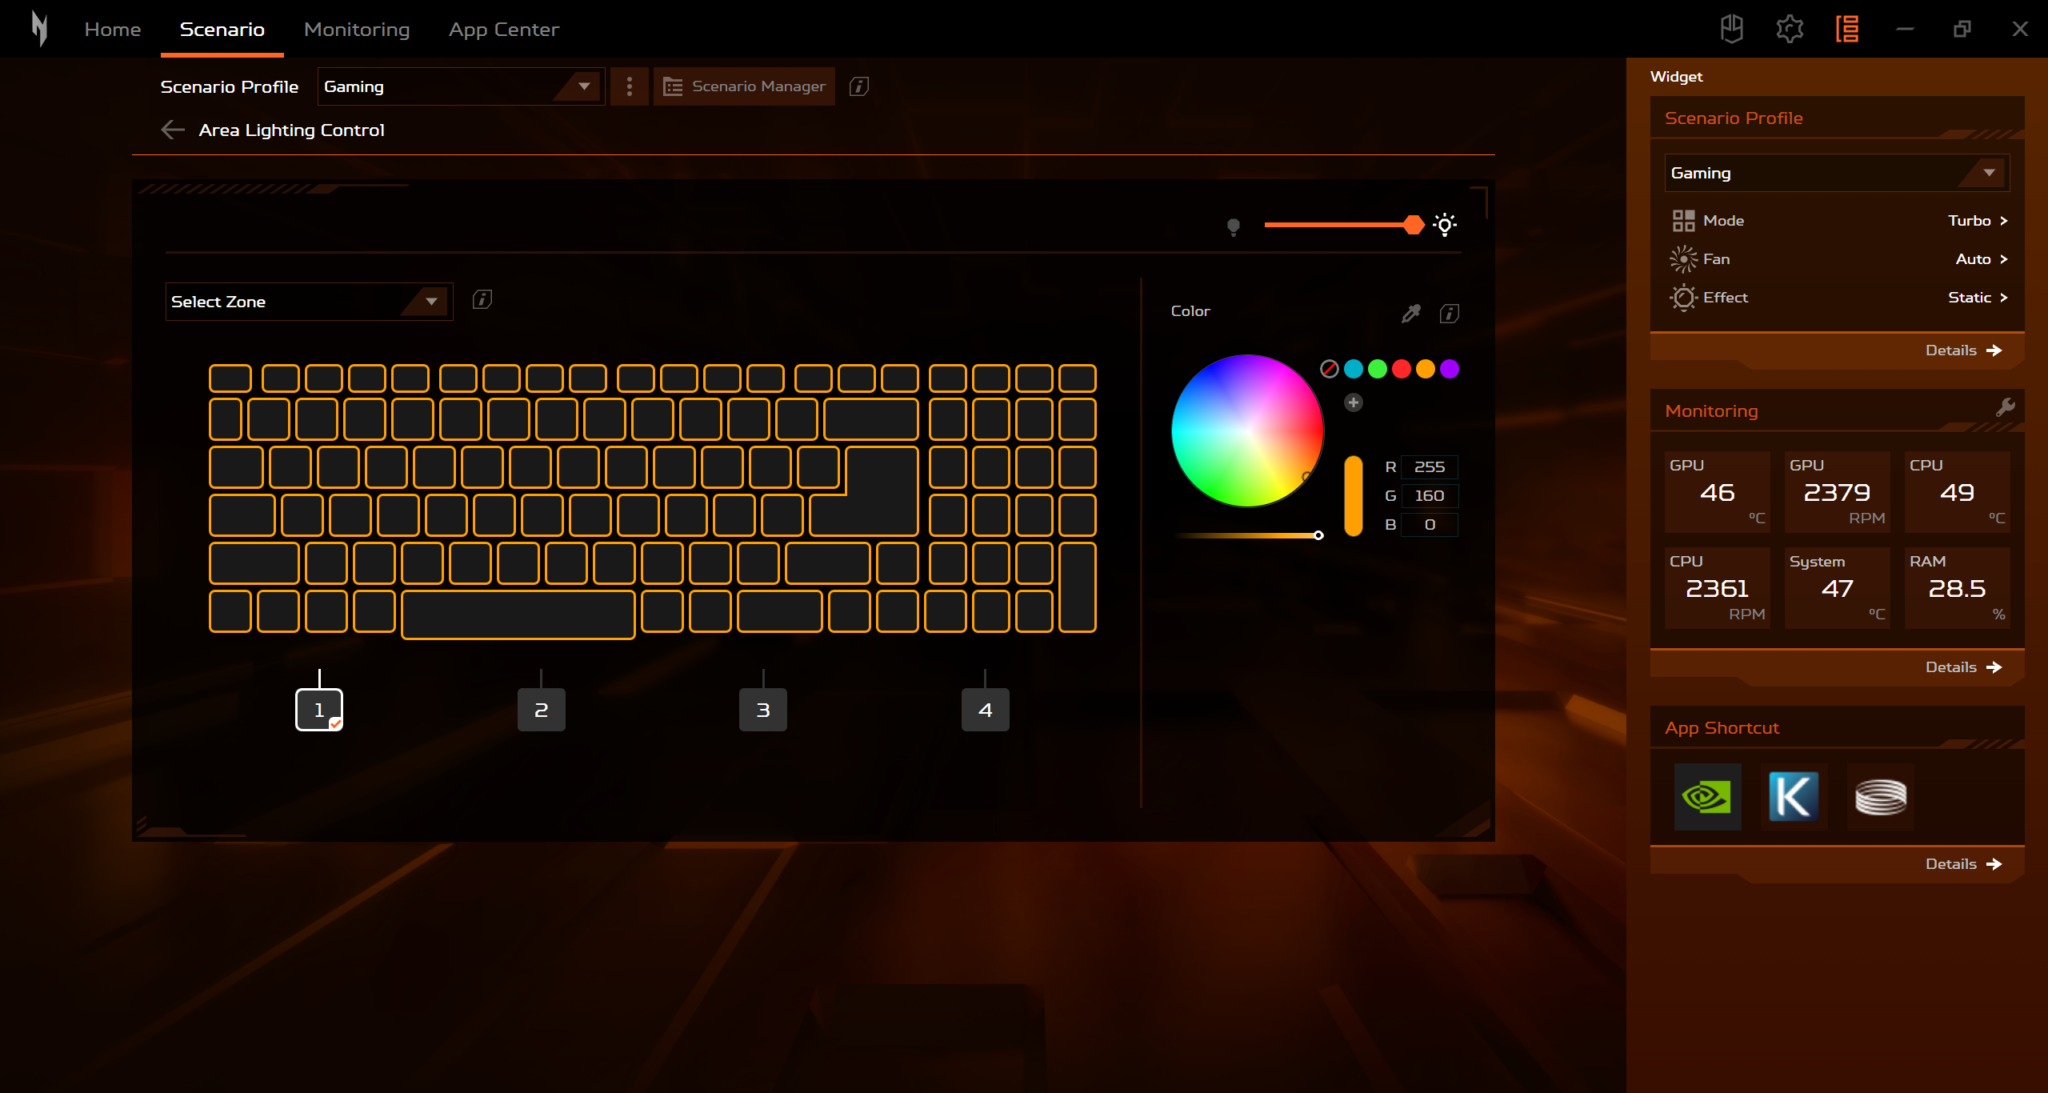Open the three-dot scenario options menu
The width and height of the screenshot is (2048, 1093).
629,87
